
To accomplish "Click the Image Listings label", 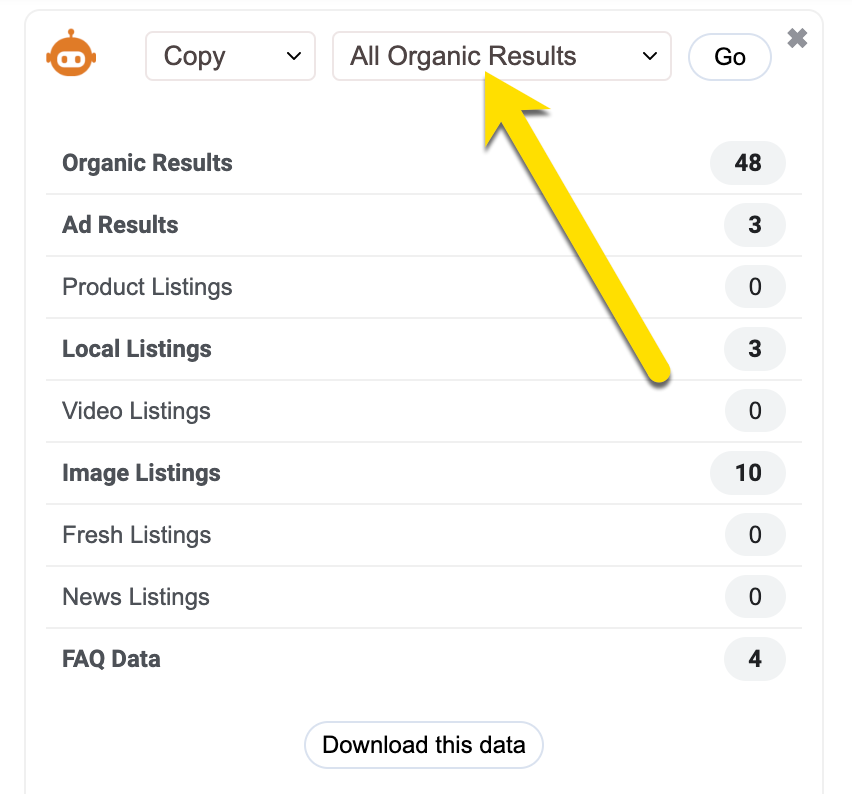I will point(140,473).
